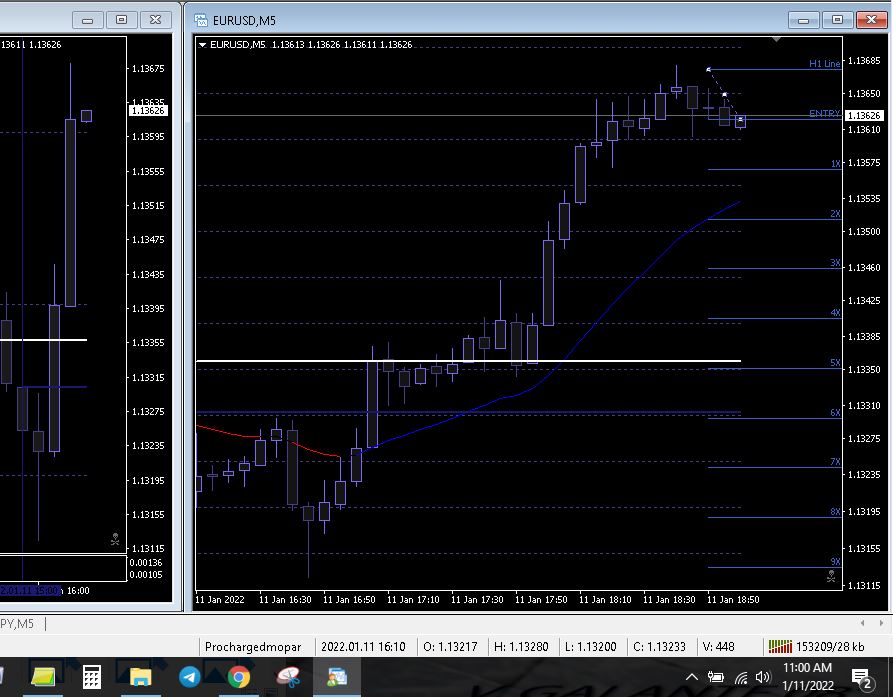
Task: Open the Prochargedmopar profile selector
Action: (x=253, y=647)
